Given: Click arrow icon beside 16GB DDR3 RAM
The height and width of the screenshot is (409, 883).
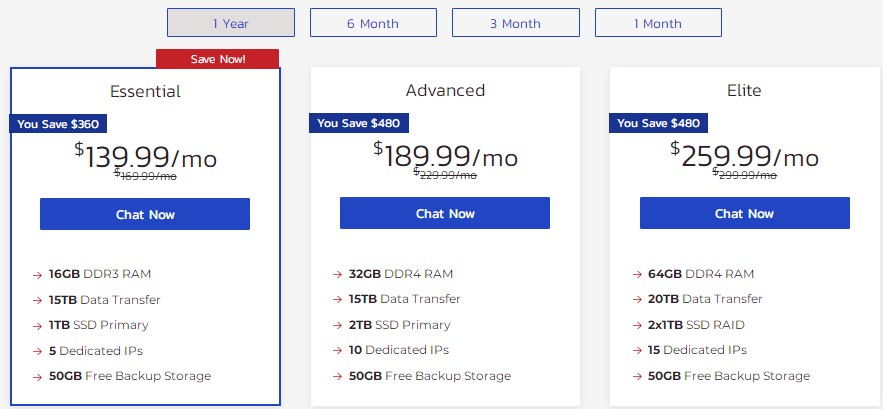Looking at the screenshot, I should (37, 274).
